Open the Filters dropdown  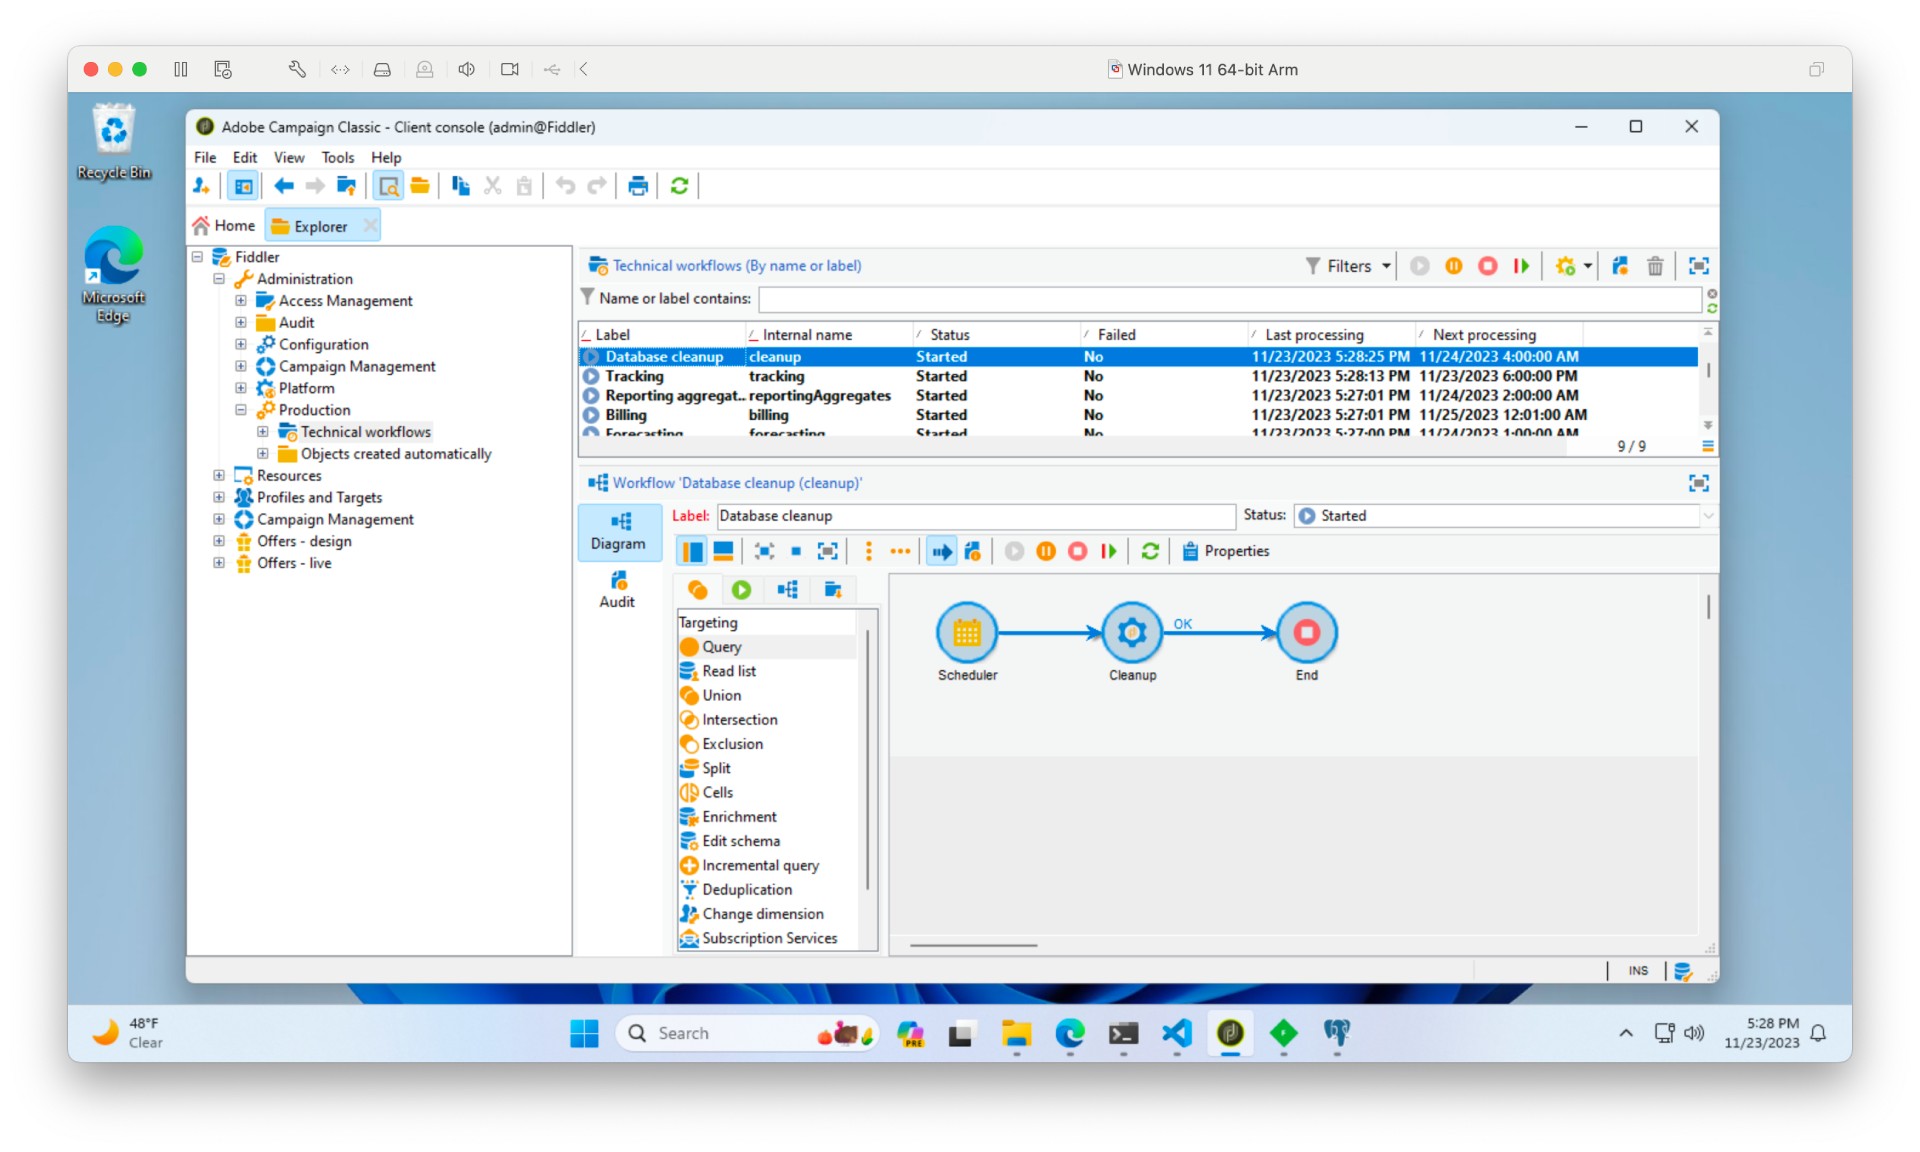click(x=1348, y=266)
